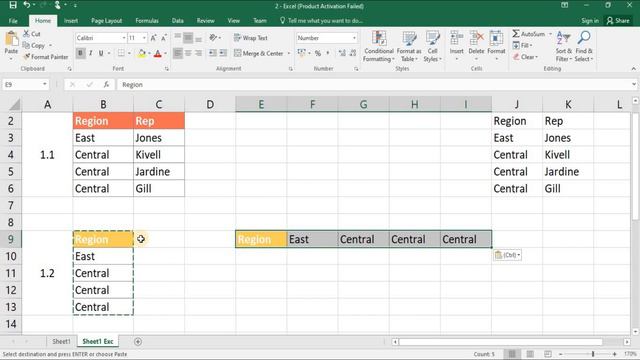This screenshot has height=360, width=640.
Task: Switch to the Data tab
Action: [x=178, y=21]
